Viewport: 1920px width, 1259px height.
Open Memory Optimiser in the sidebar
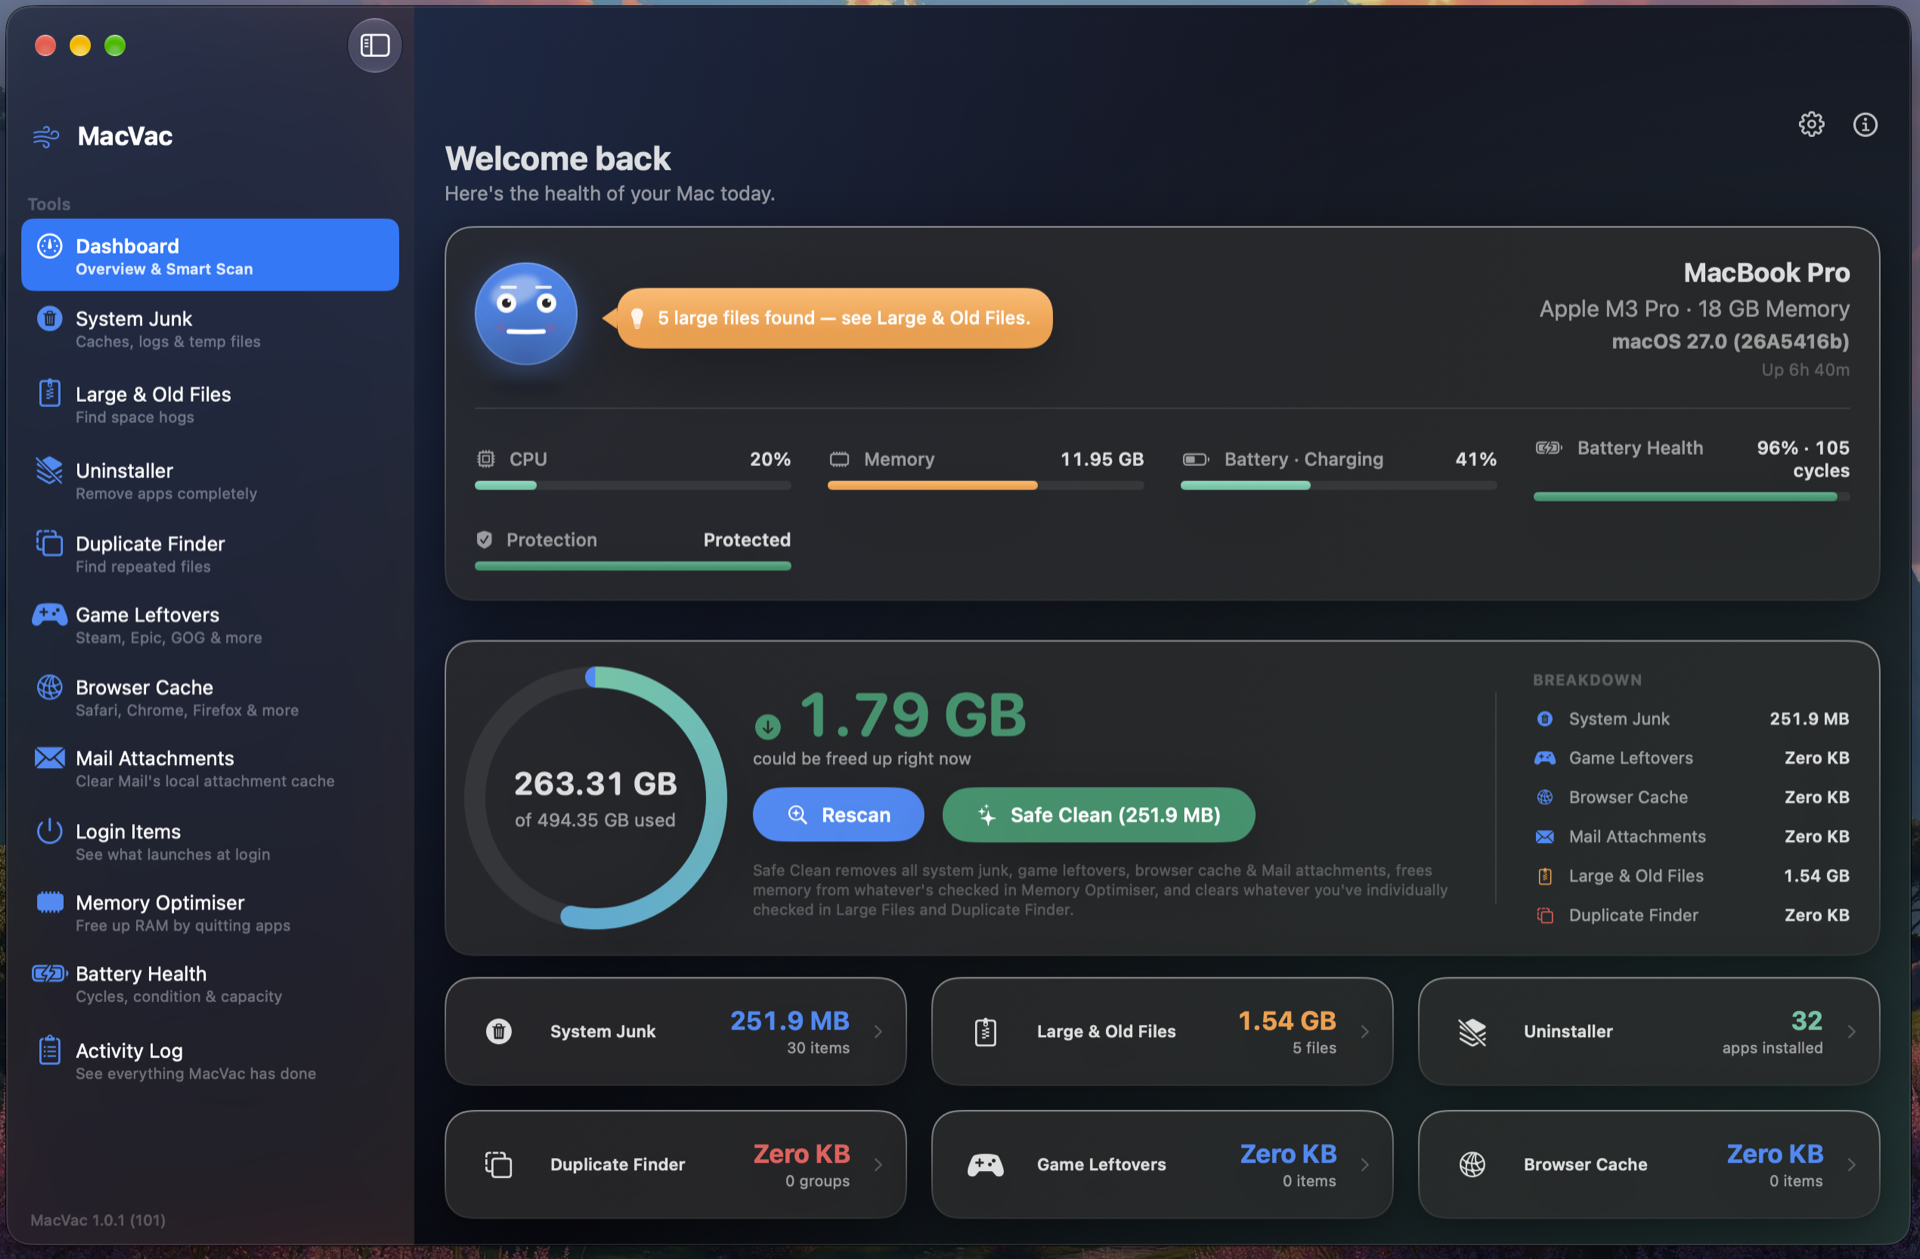210,912
